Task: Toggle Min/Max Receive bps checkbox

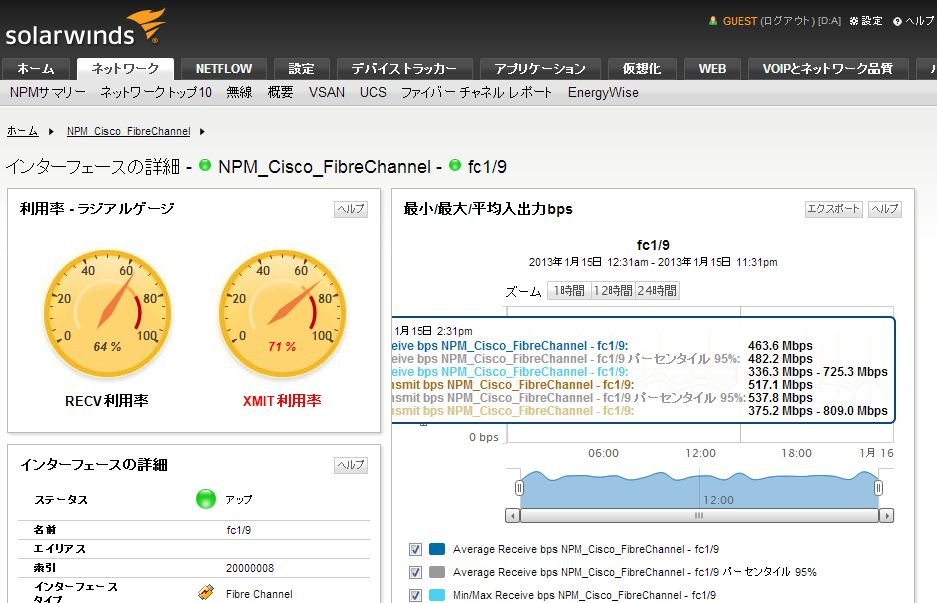Action: click(415, 595)
